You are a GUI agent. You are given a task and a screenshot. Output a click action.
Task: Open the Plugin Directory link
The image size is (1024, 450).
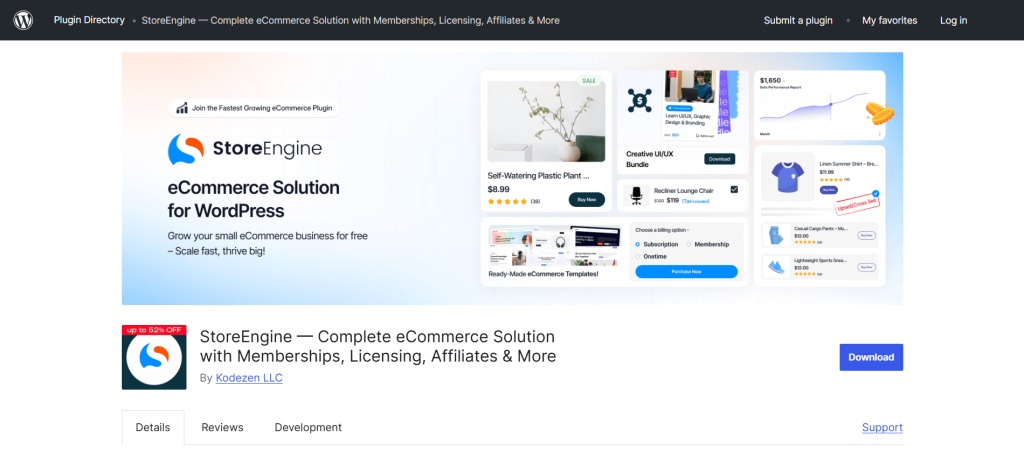89,20
